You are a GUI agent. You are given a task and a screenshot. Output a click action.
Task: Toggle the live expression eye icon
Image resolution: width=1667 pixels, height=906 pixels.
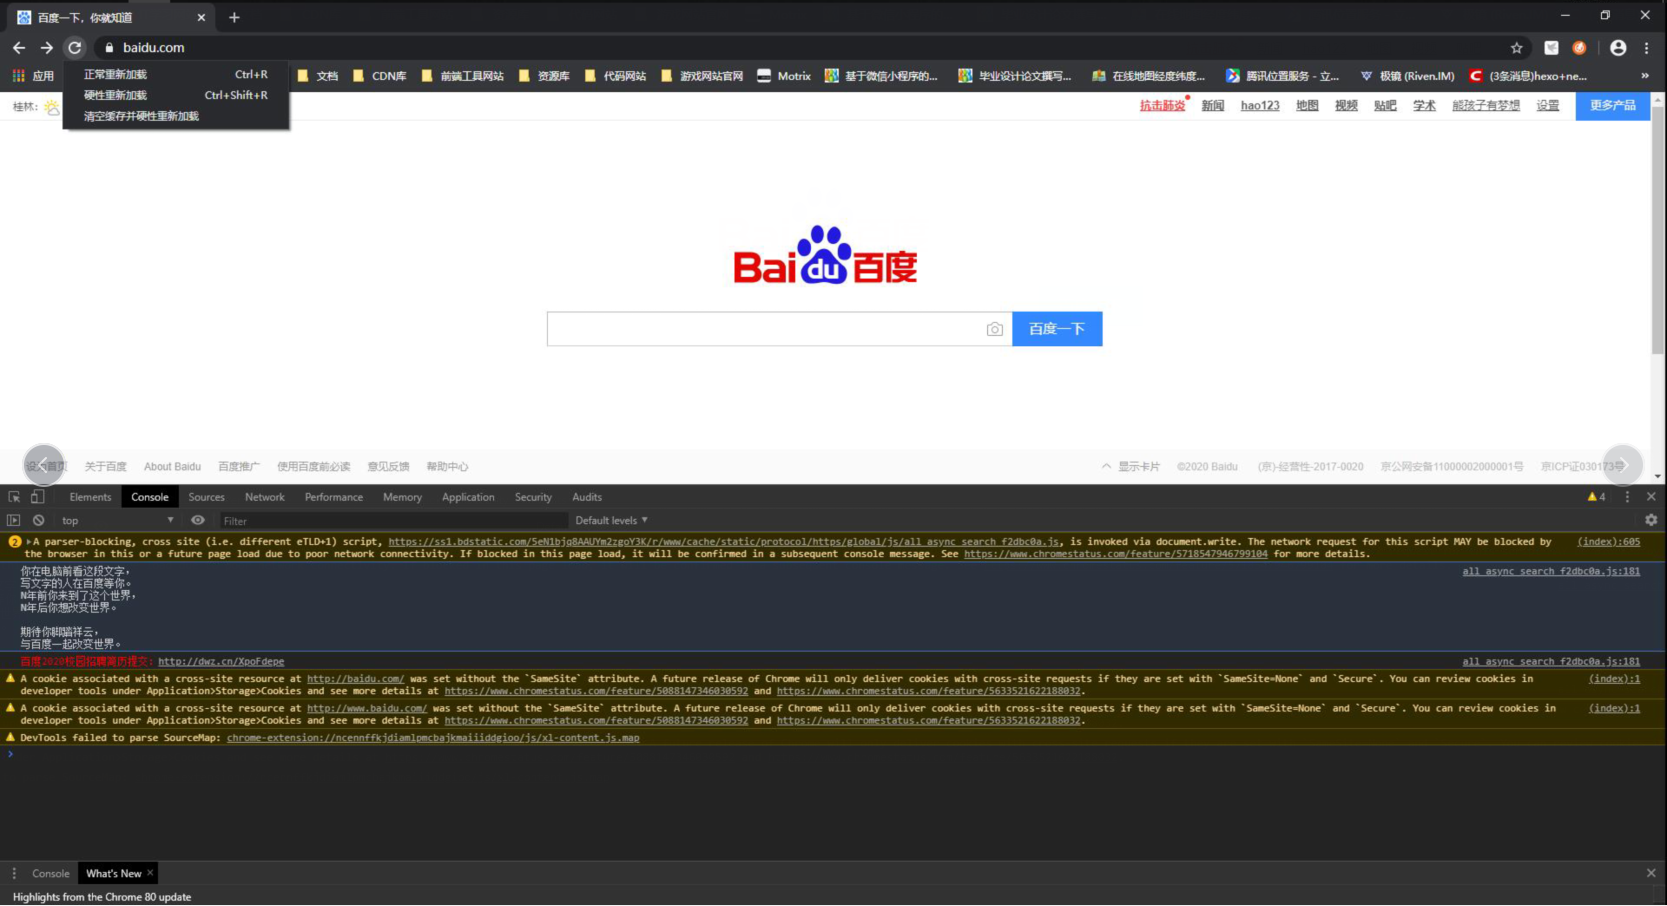pyautogui.click(x=198, y=520)
